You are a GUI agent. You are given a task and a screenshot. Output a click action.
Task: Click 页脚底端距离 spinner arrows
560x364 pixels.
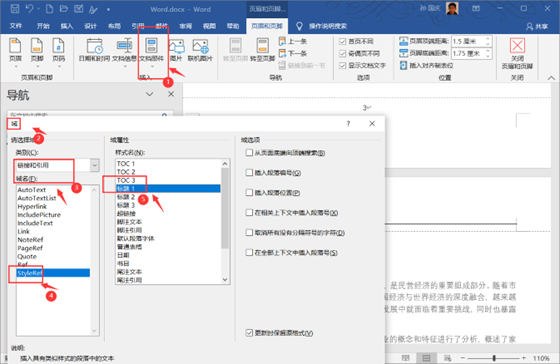click(x=488, y=54)
